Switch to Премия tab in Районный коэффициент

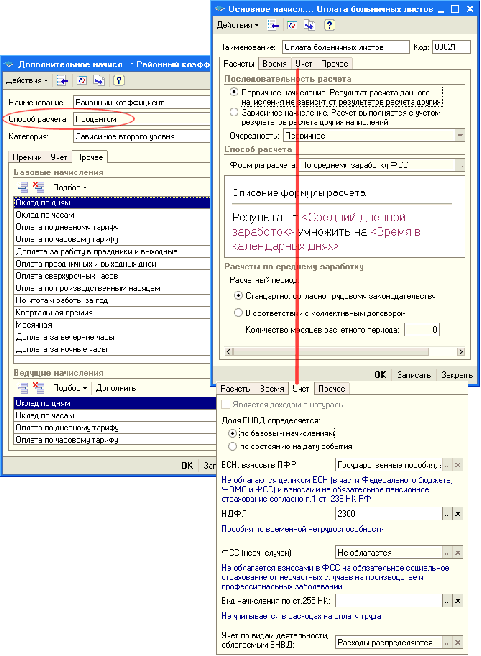26,157
